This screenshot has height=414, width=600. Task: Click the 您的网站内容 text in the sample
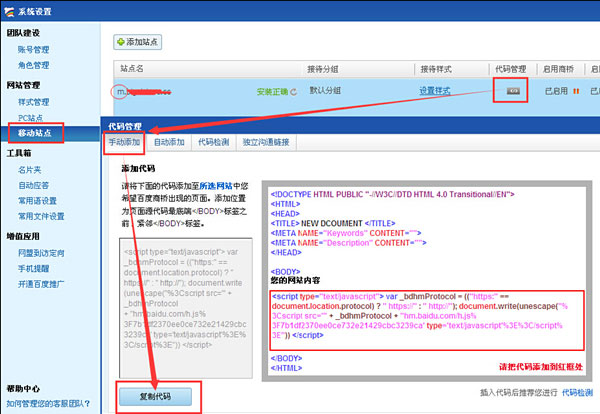[x=295, y=280]
